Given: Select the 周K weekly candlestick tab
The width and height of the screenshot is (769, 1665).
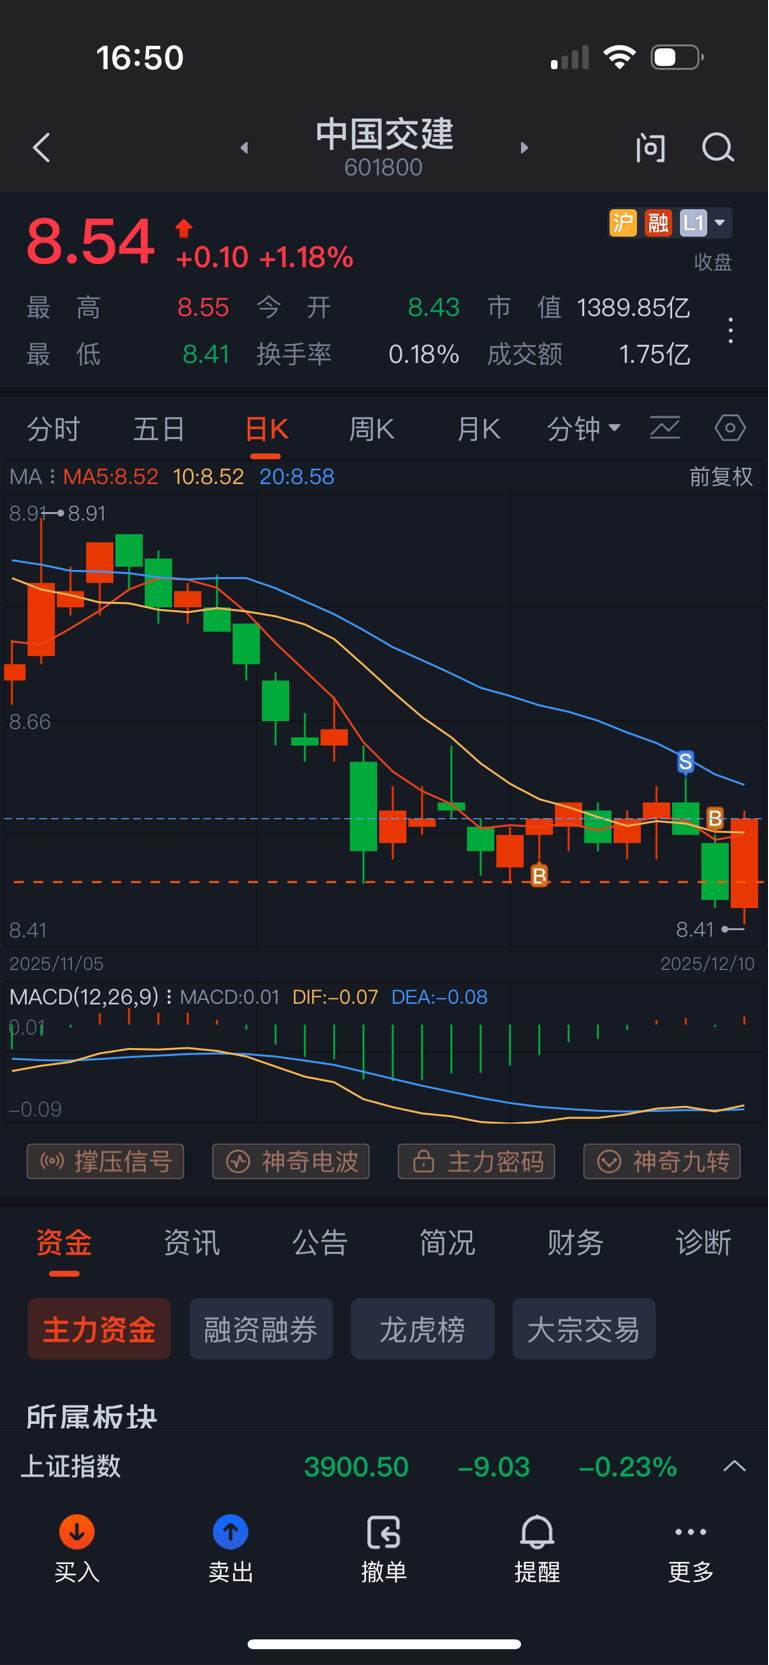Looking at the screenshot, I should click(x=372, y=429).
